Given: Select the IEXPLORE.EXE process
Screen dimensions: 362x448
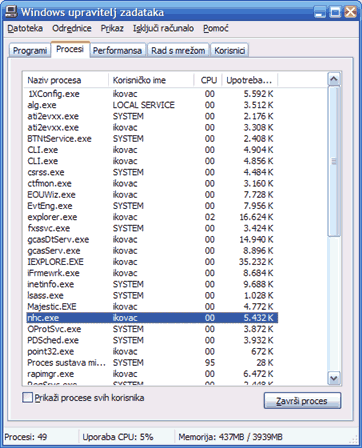Looking at the screenshot, I should click(151, 262).
